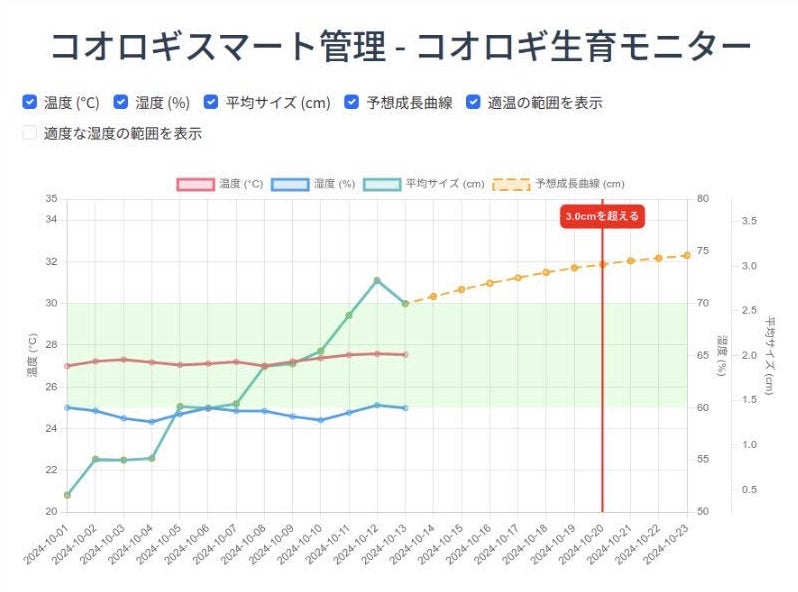
Task: Disable the 平均サイズ (cm) checkbox
Action: pos(211,102)
